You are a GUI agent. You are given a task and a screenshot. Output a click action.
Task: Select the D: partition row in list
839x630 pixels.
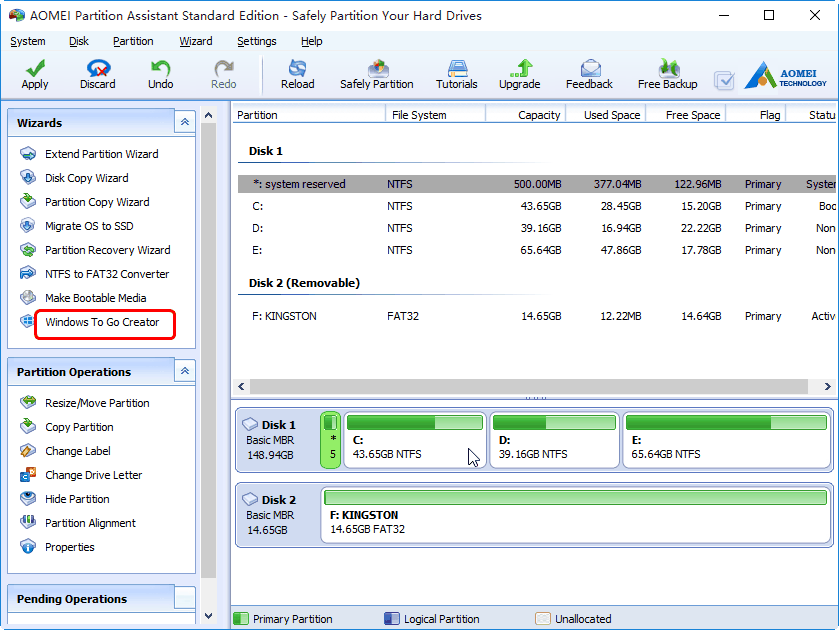(x=537, y=228)
